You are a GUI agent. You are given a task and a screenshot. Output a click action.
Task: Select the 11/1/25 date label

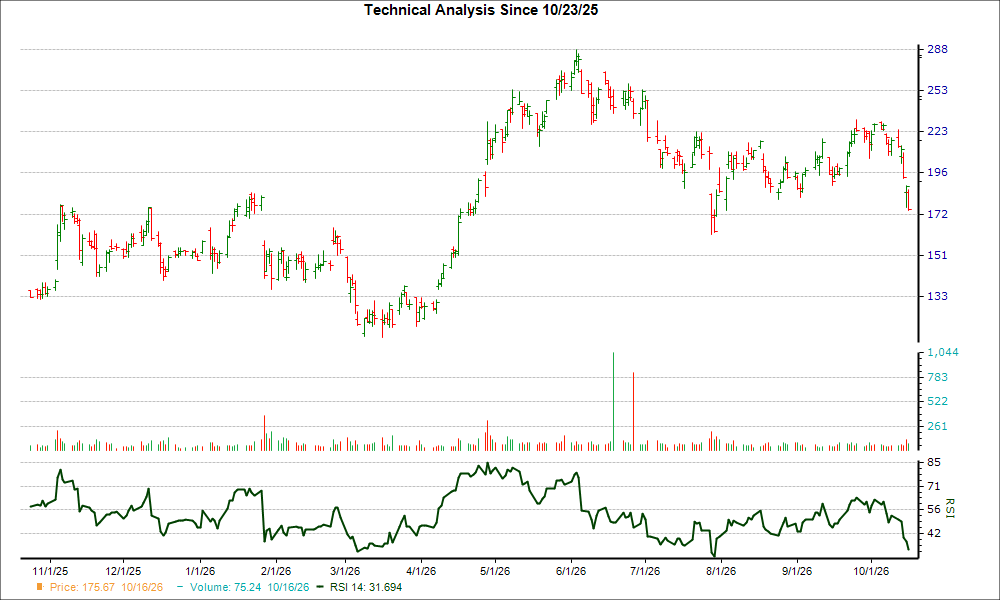click(50, 571)
